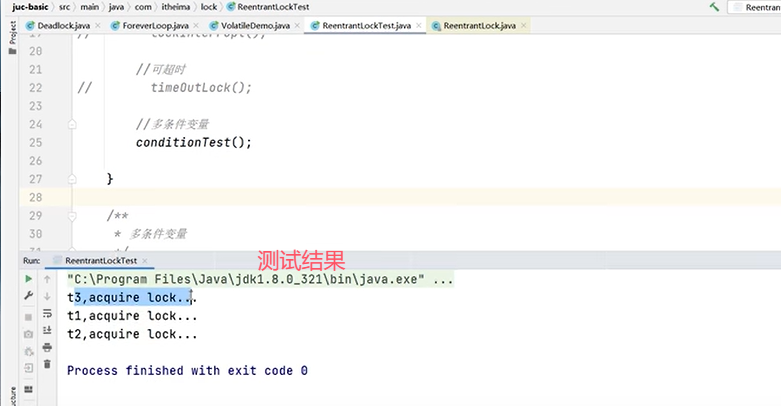Close the VolatileDemo.java tab
Viewport: 781px width, 406px height.
coord(297,25)
